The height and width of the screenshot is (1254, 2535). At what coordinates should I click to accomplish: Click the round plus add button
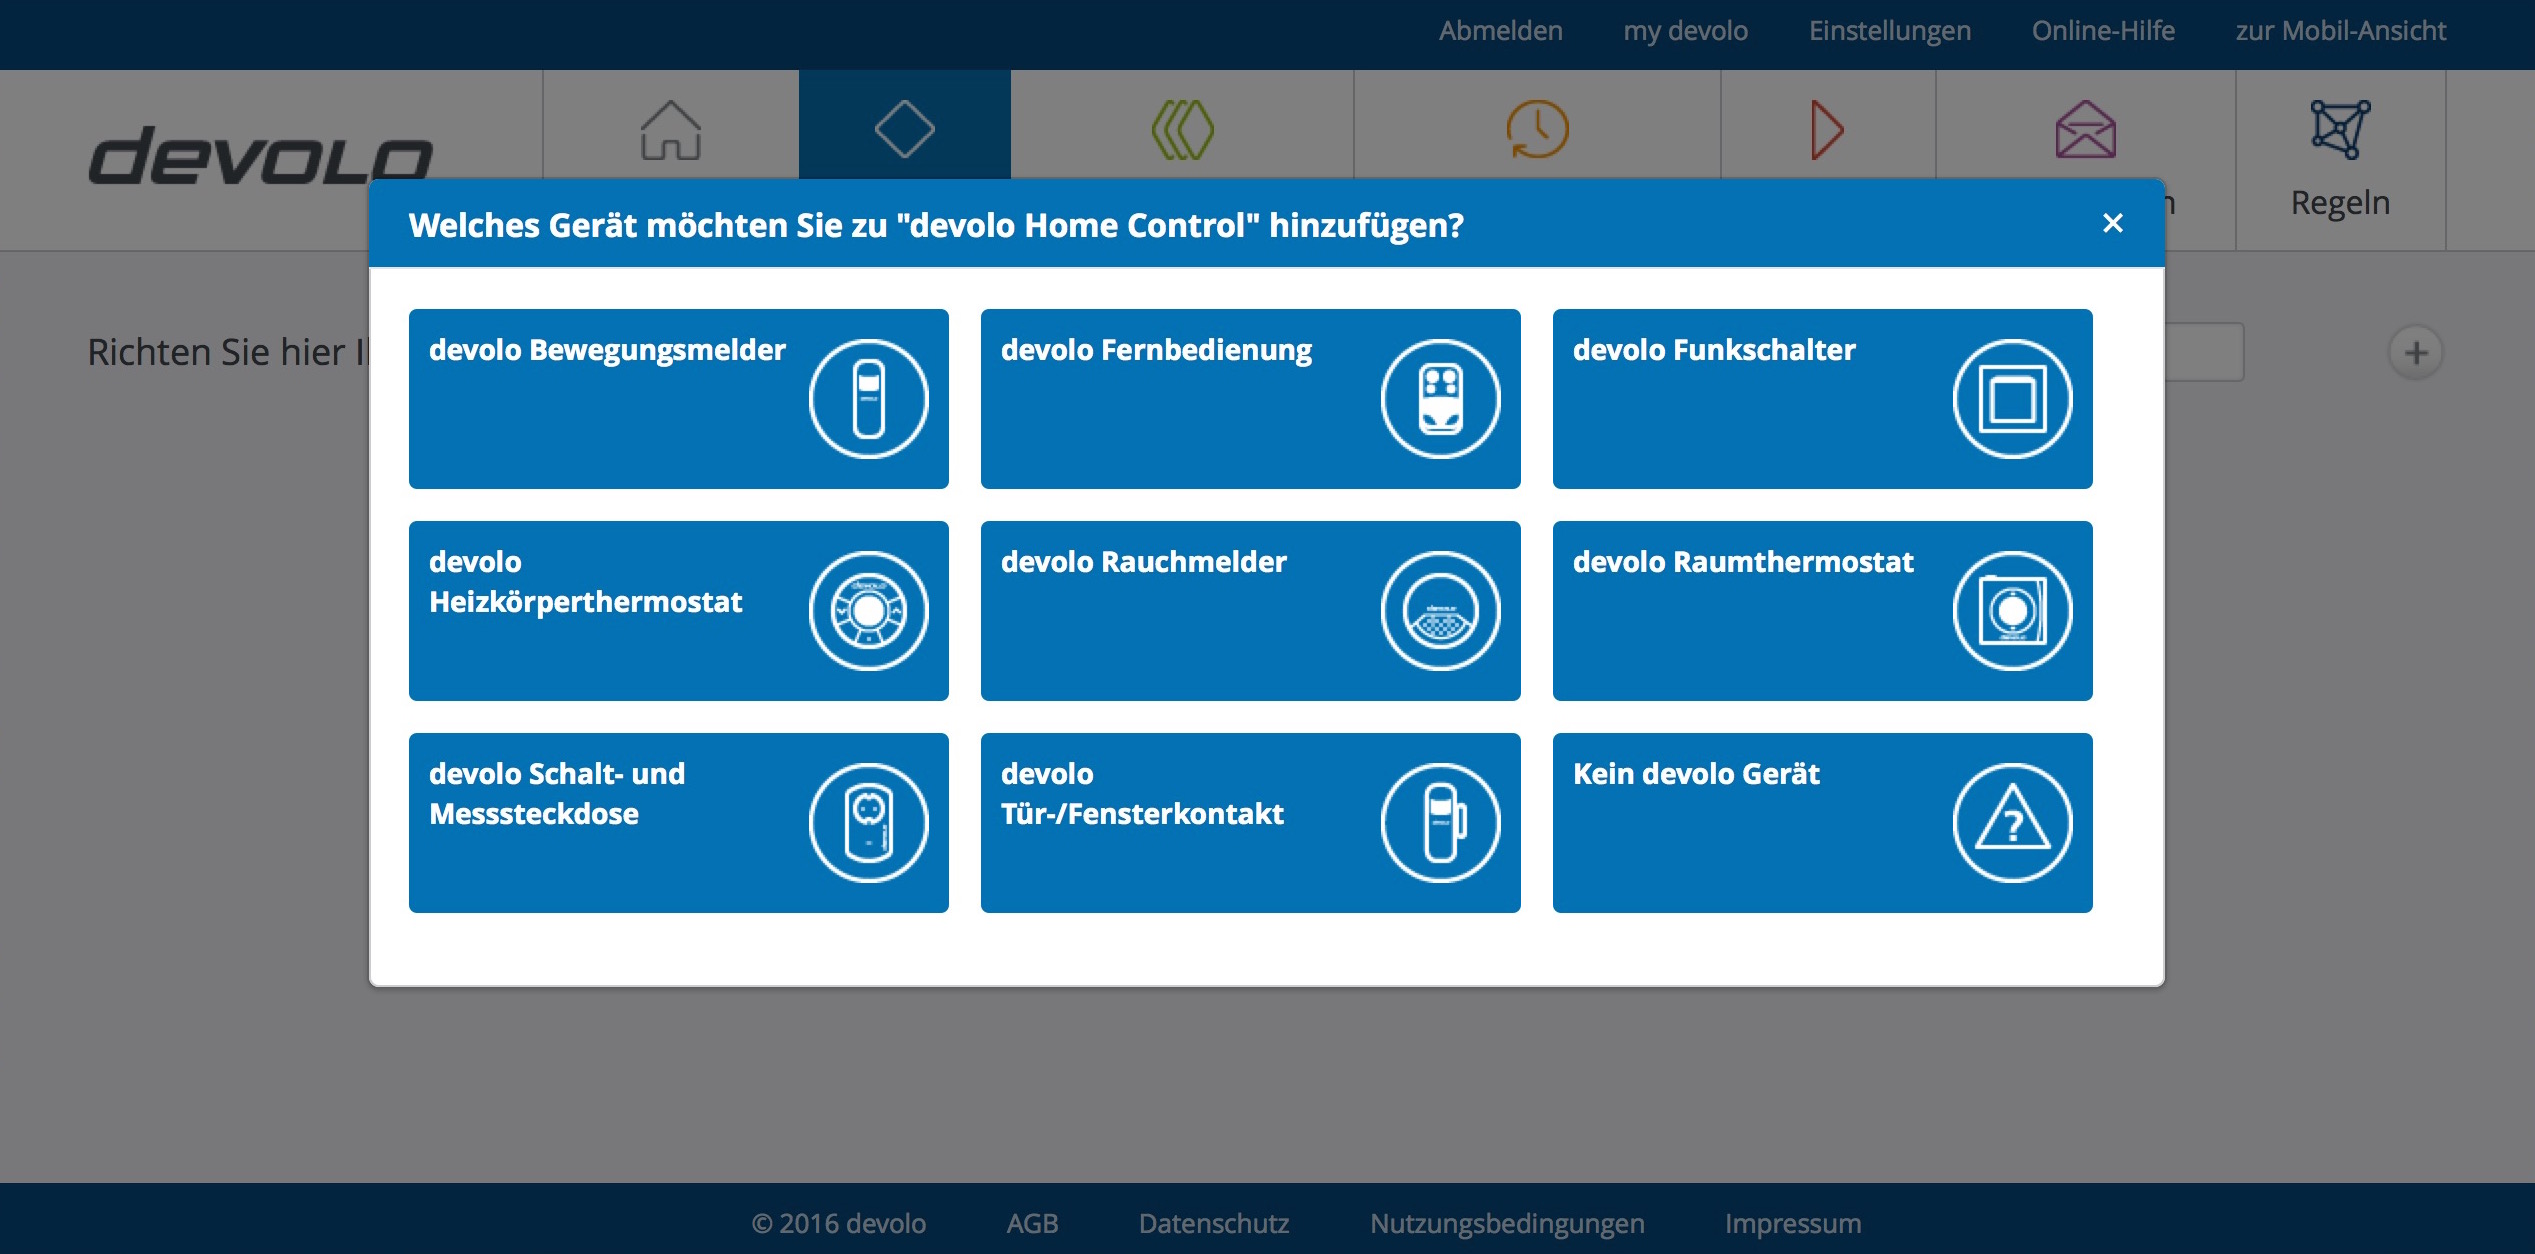[2416, 352]
